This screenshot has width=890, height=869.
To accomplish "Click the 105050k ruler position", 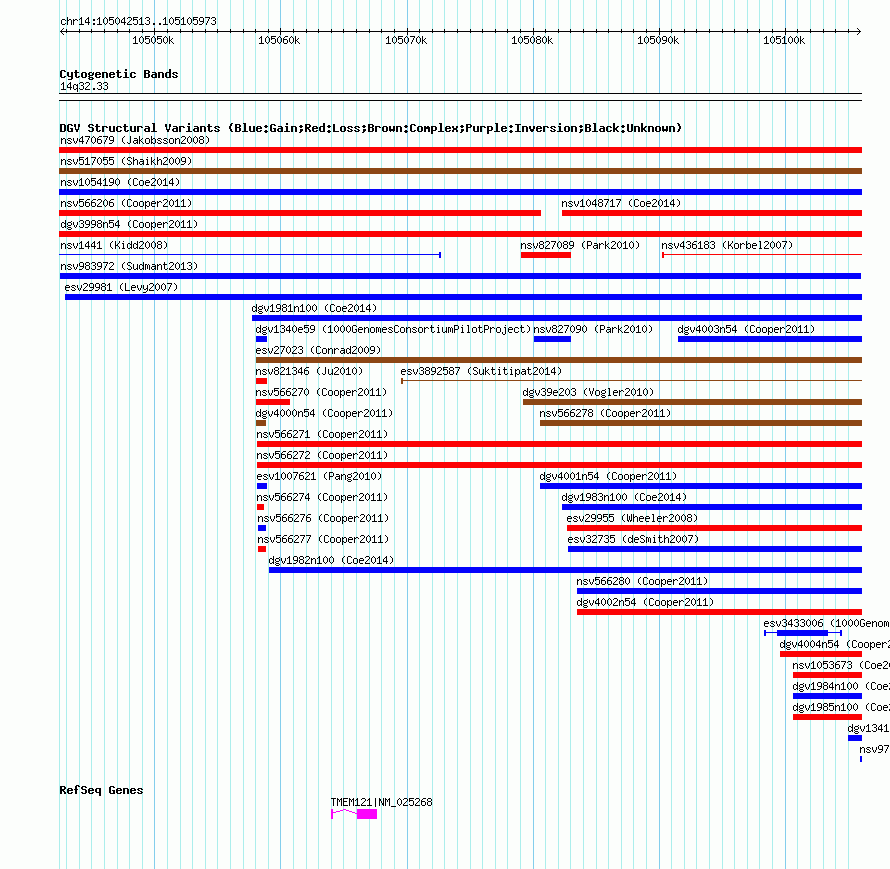I will (x=153, y=40).
